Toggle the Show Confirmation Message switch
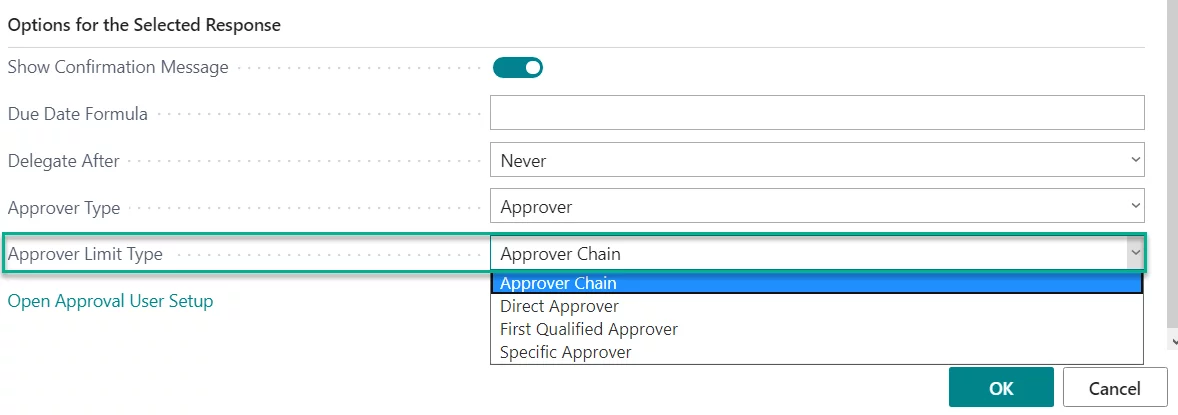The width and height of the screenshot is (1178, 415). (517, 68)
